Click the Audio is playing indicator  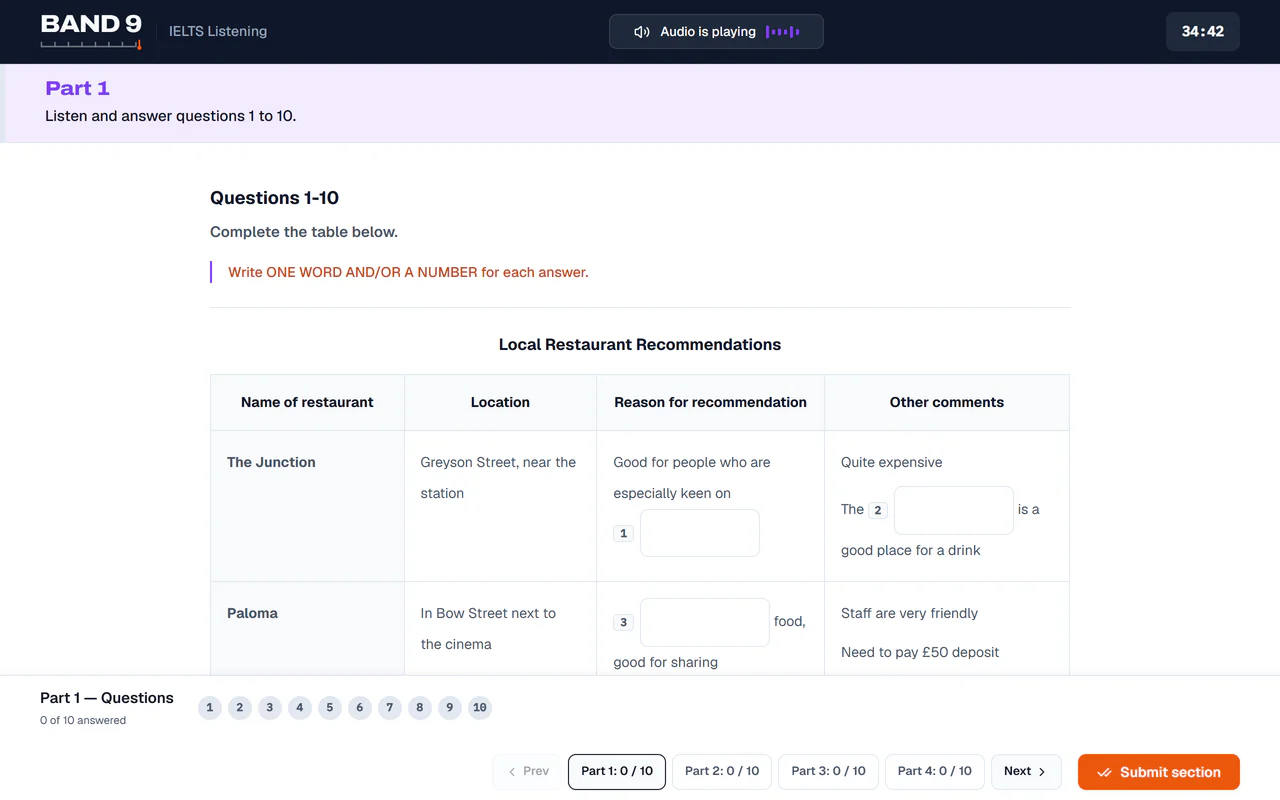point(716,32)
